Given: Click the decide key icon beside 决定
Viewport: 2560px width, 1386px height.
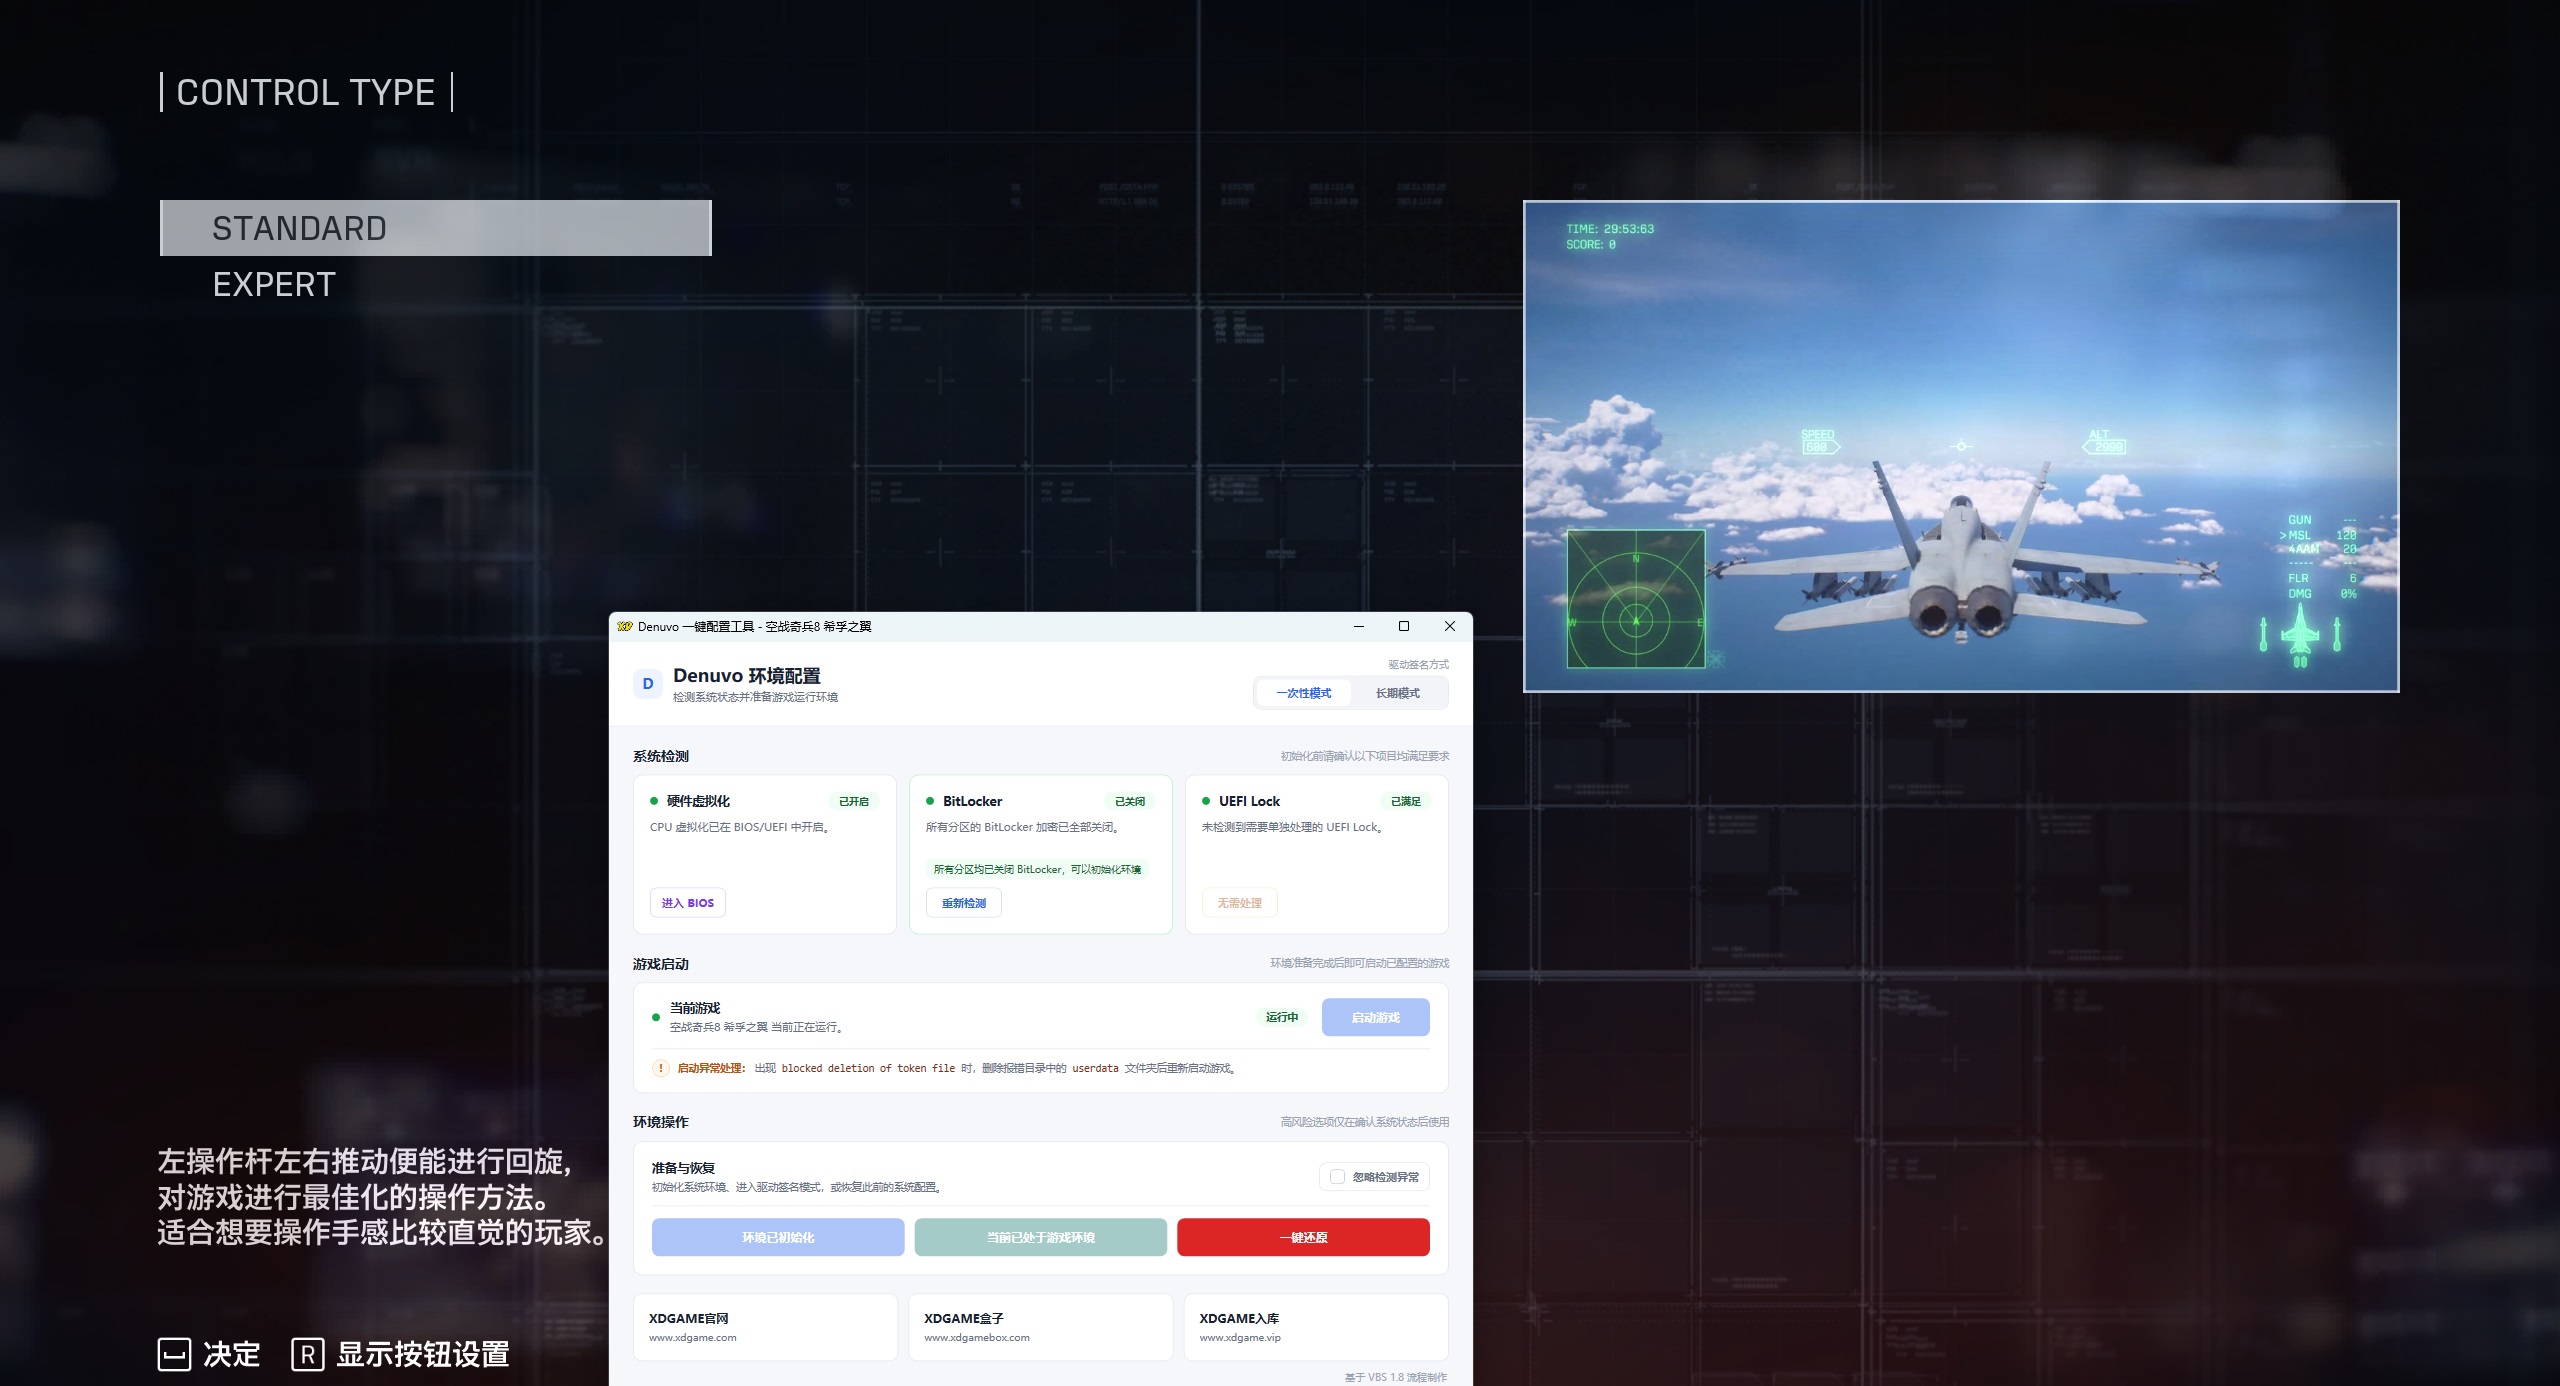Looking at the screenshot, I should [x=175, y=1355].
